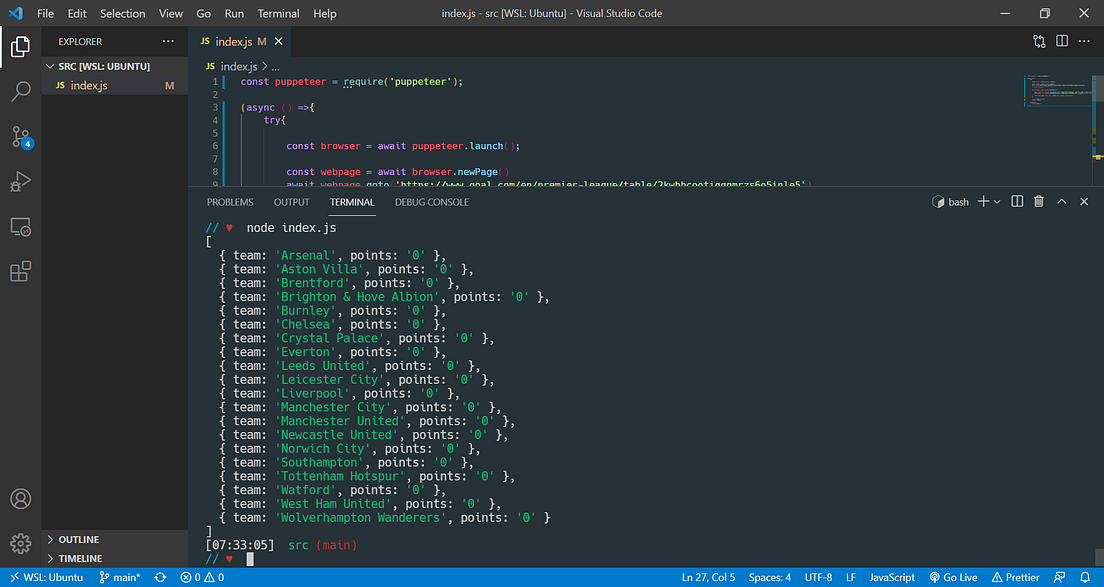Open the Run menu

(x=234, y=13)
